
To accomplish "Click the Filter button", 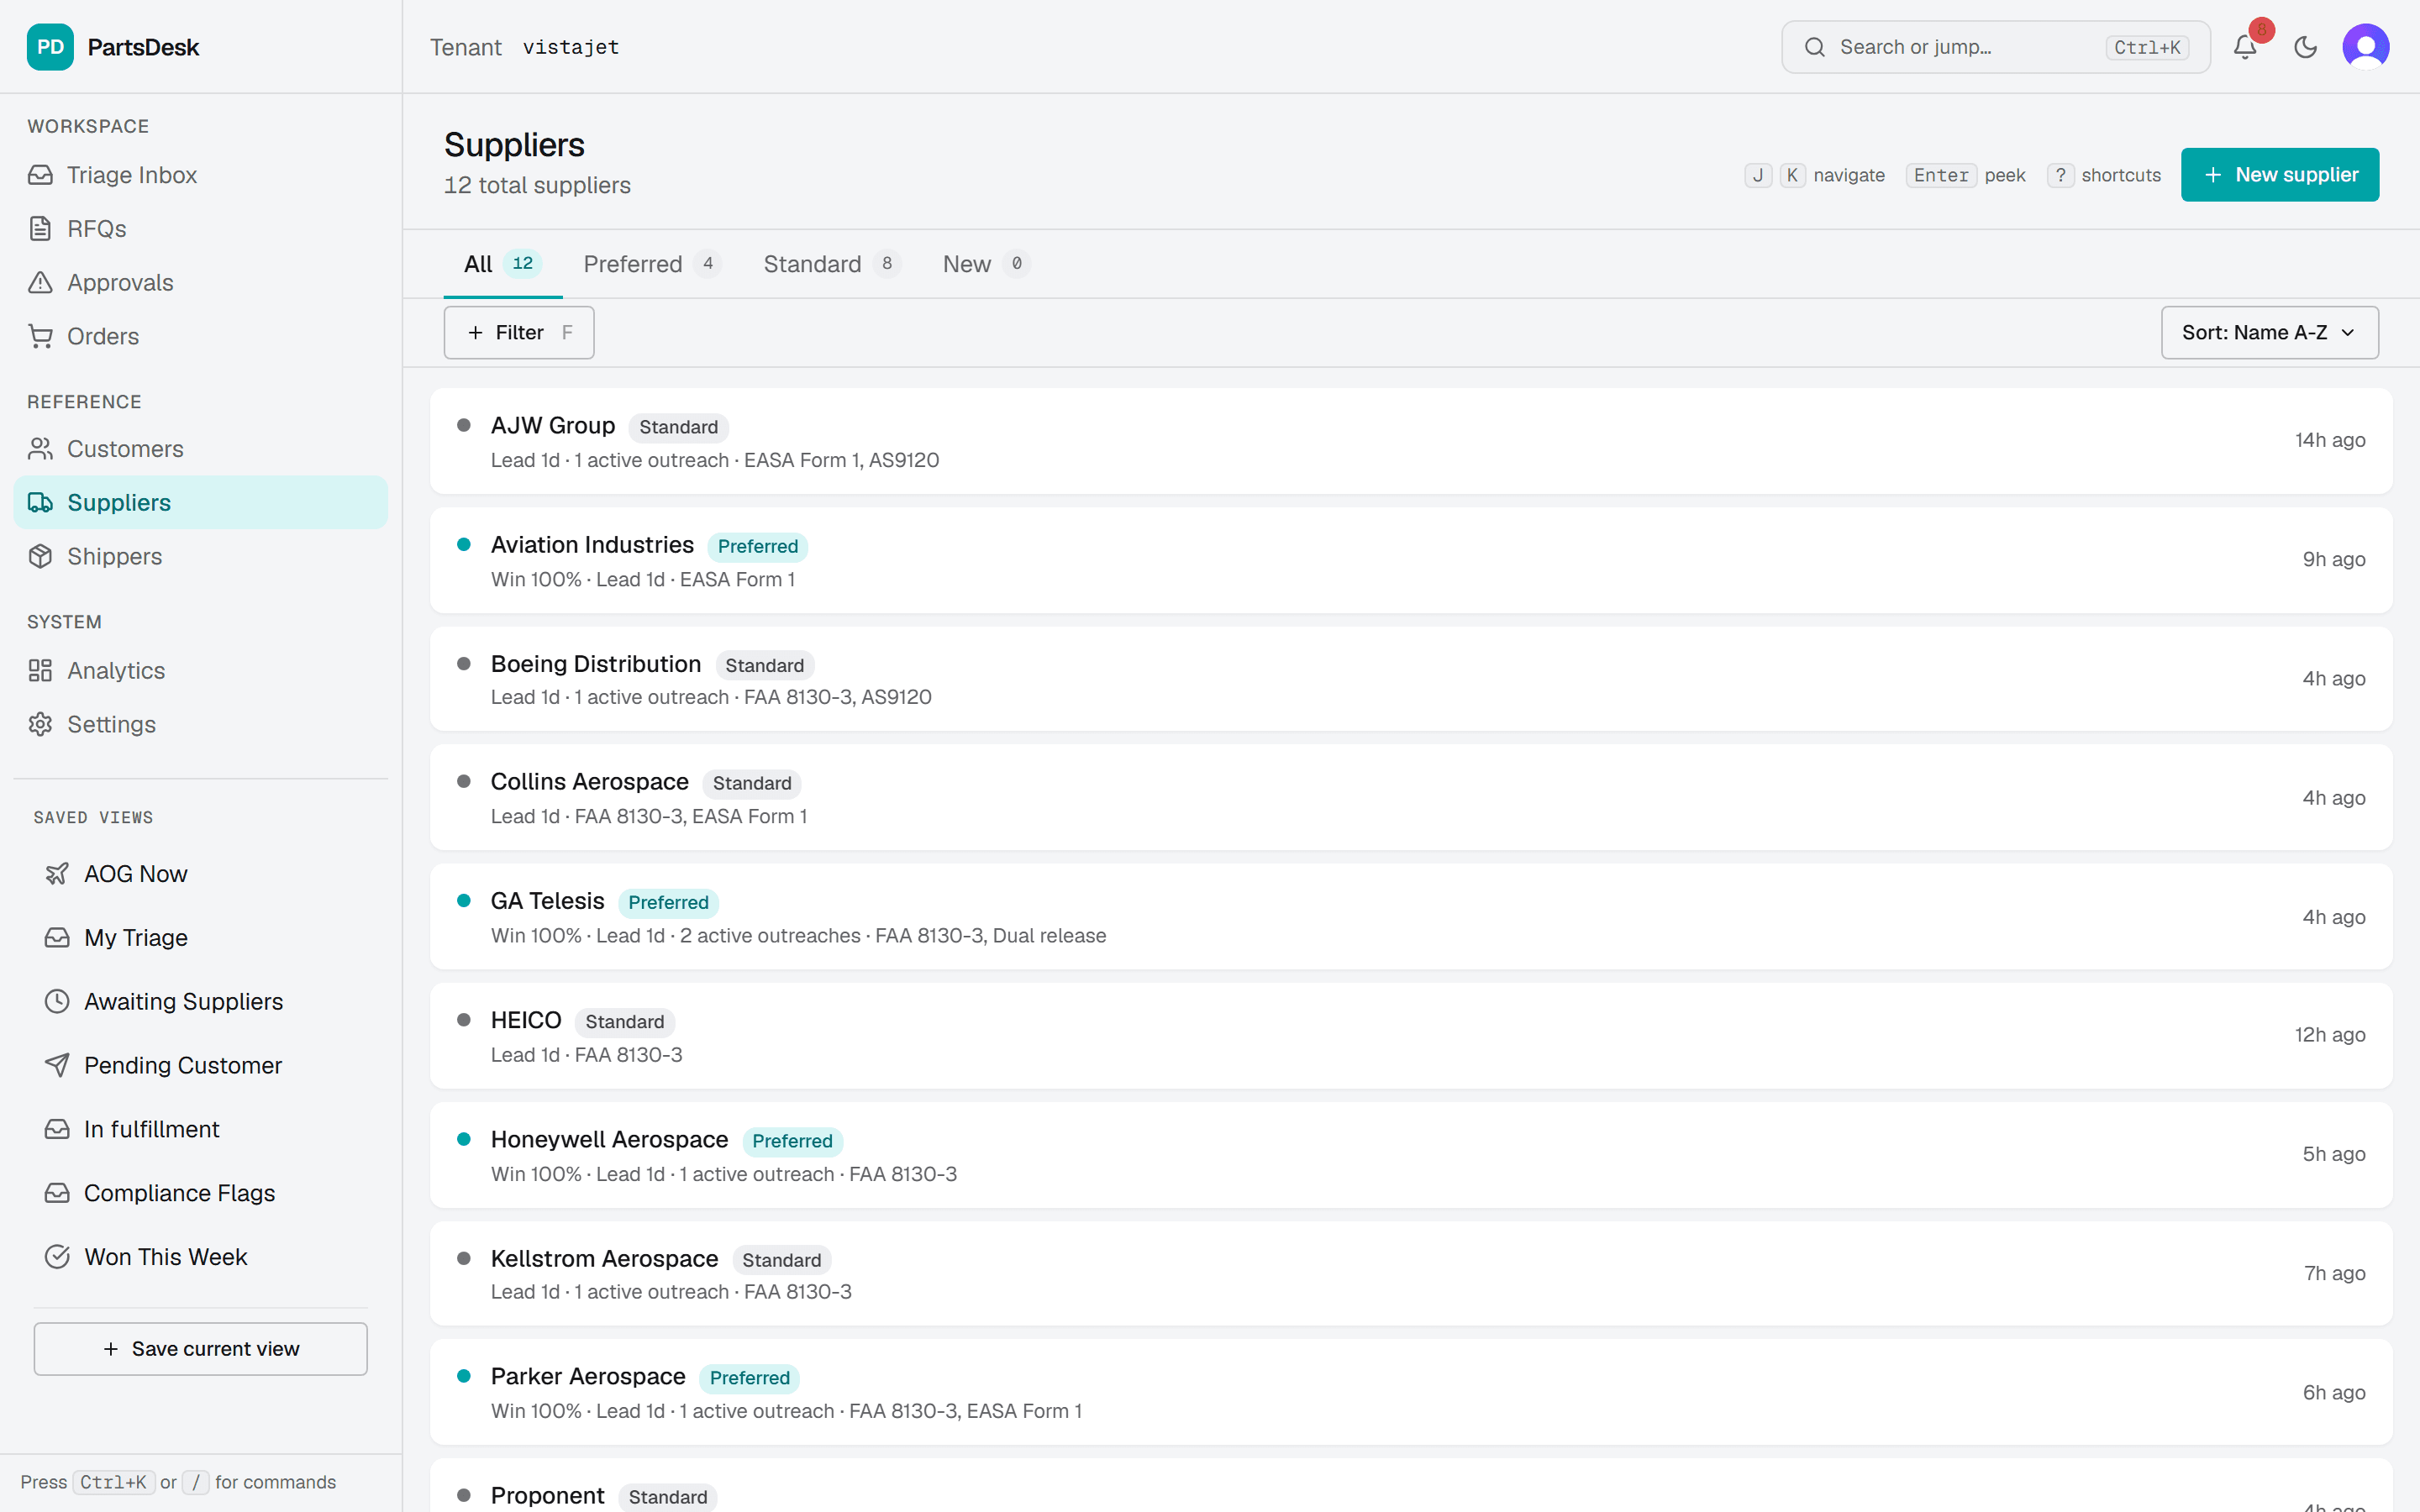I will coord(519,333).
